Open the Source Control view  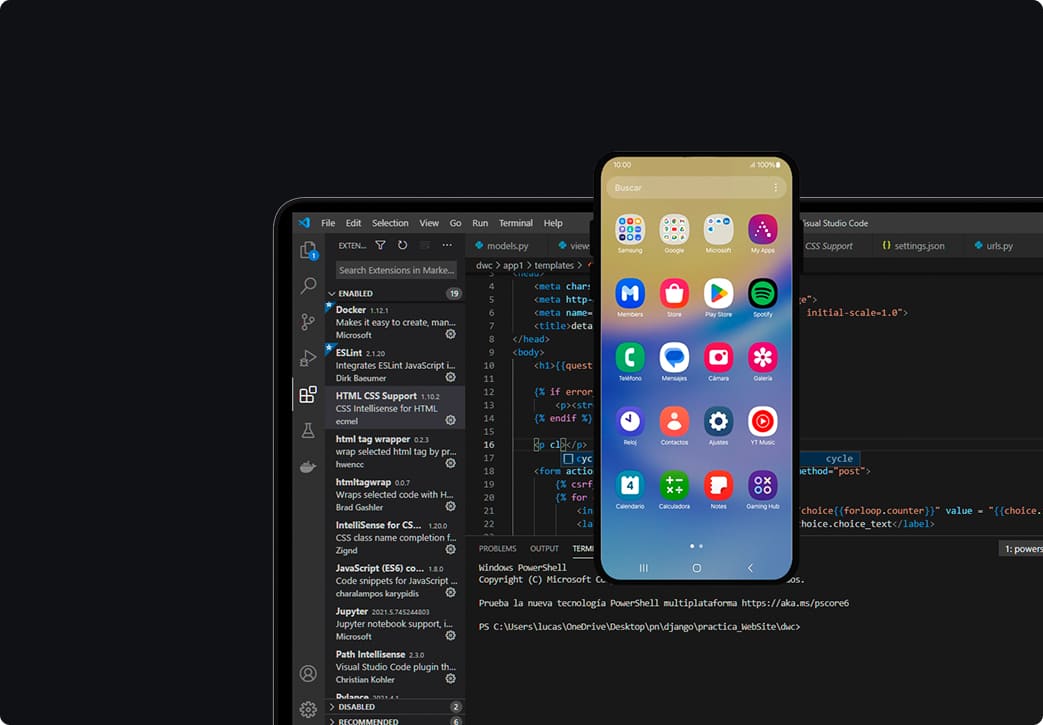pyautogui.click(x=308, y=322)
